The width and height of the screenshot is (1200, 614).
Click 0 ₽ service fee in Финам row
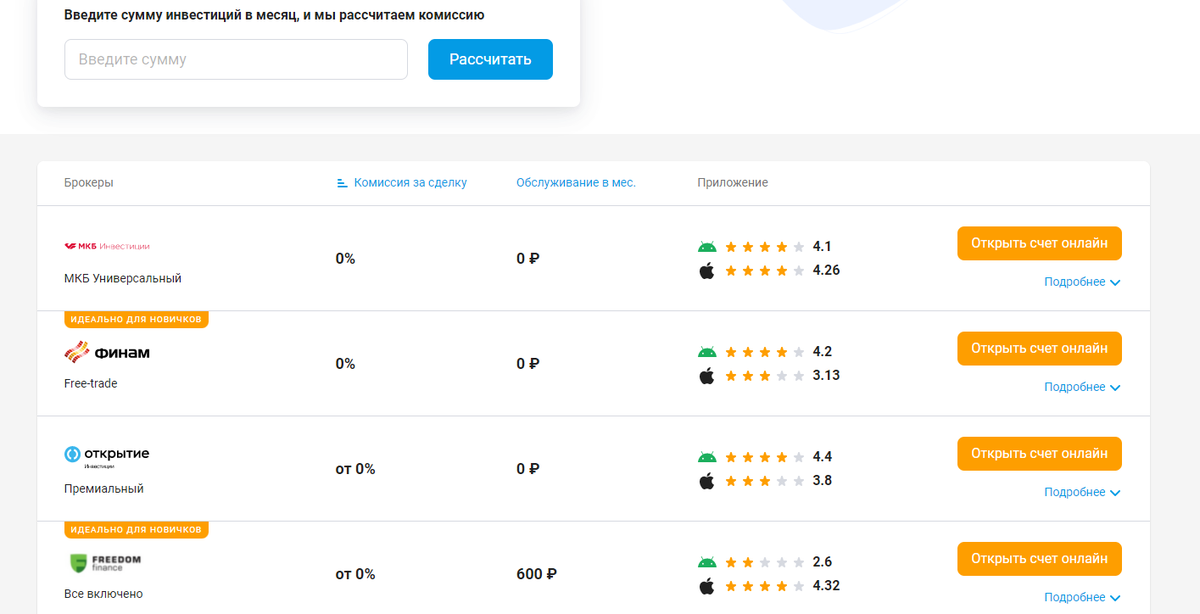[x=528, y=364]
